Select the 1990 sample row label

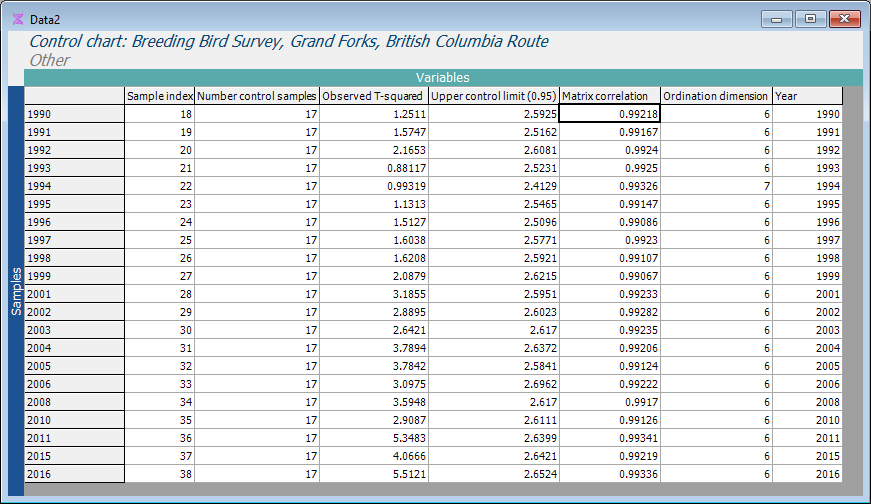click(74, 114)
